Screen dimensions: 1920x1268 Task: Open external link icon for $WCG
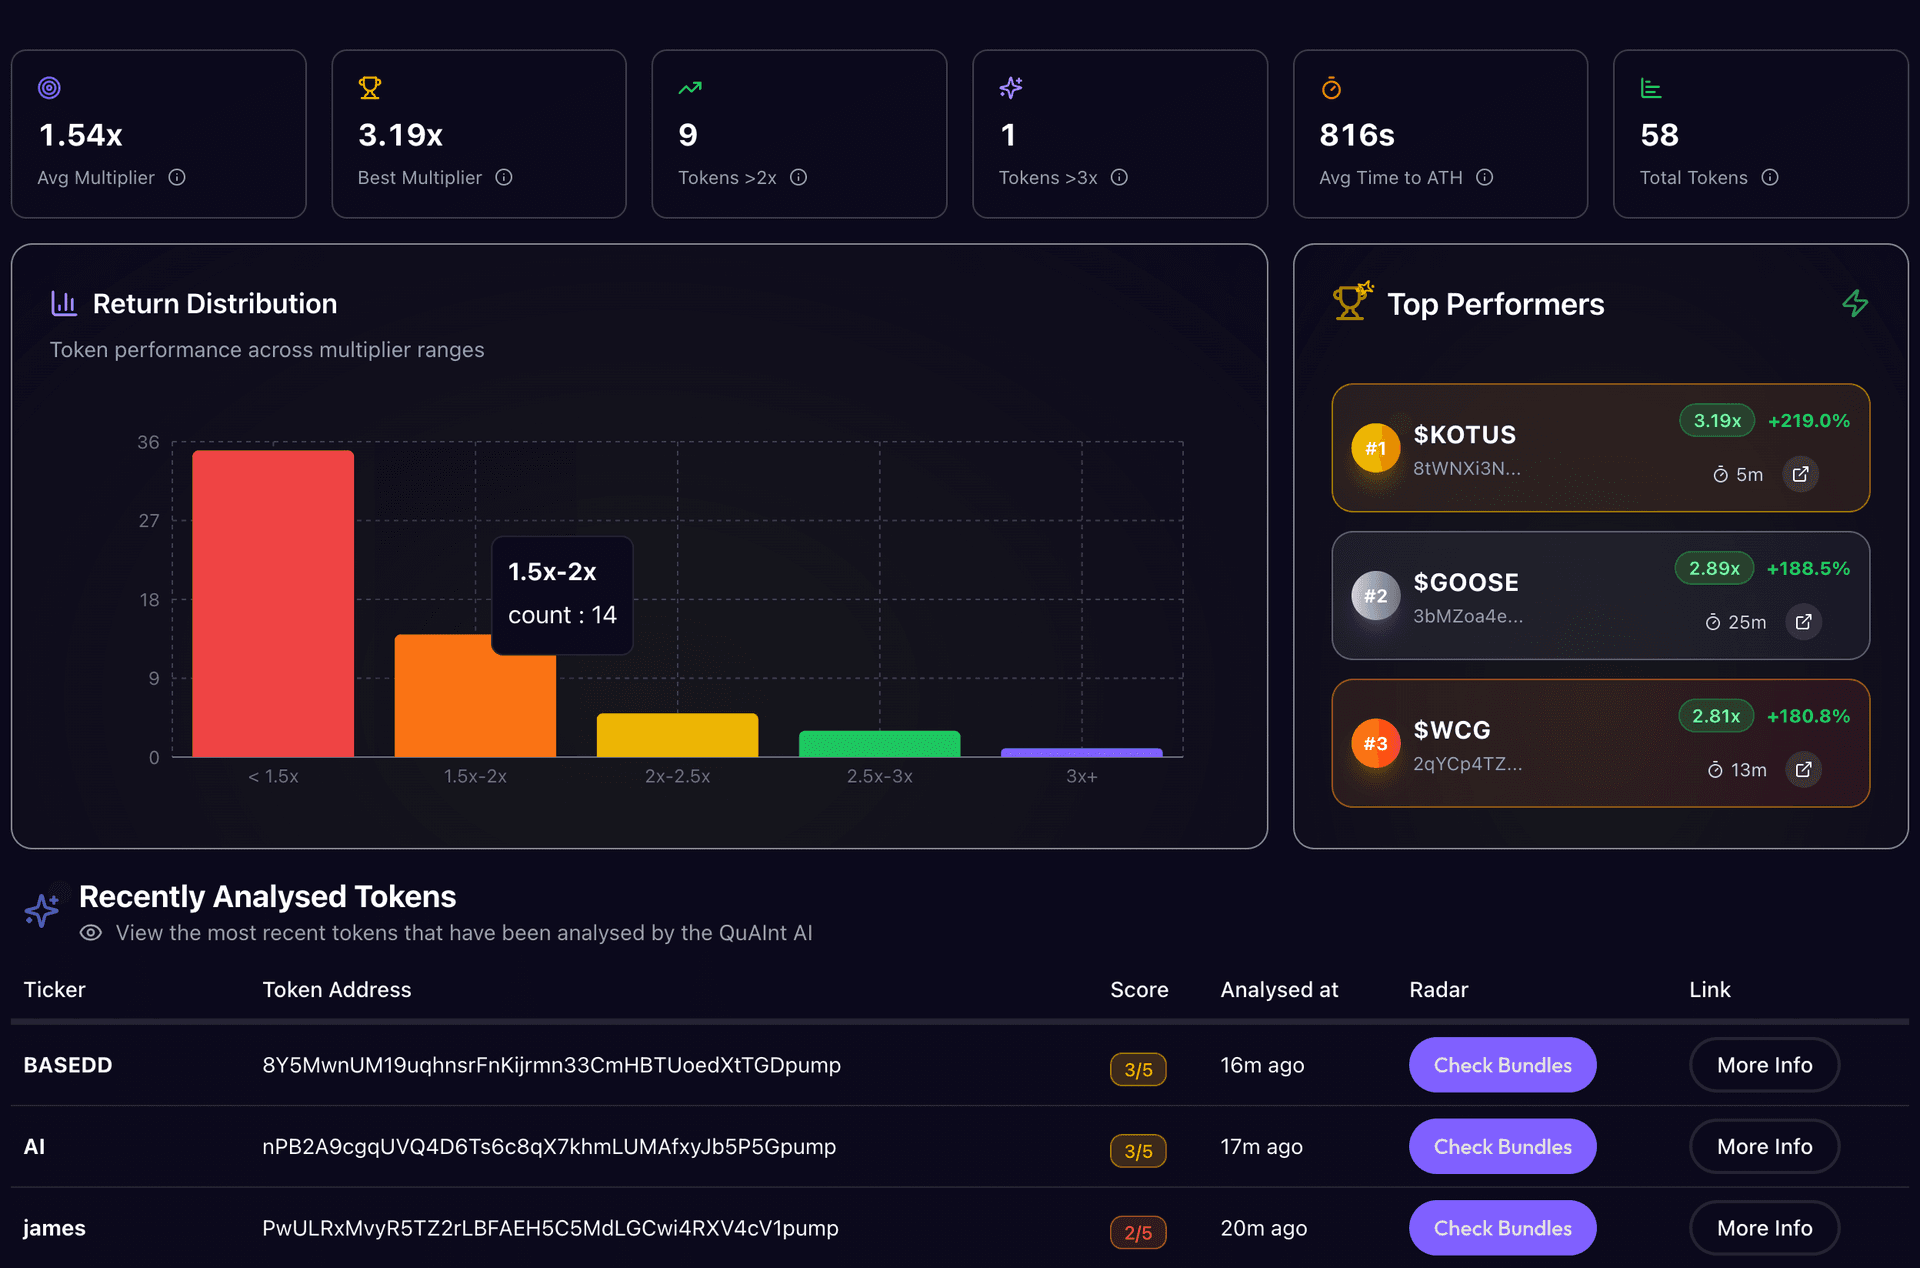1803,769
